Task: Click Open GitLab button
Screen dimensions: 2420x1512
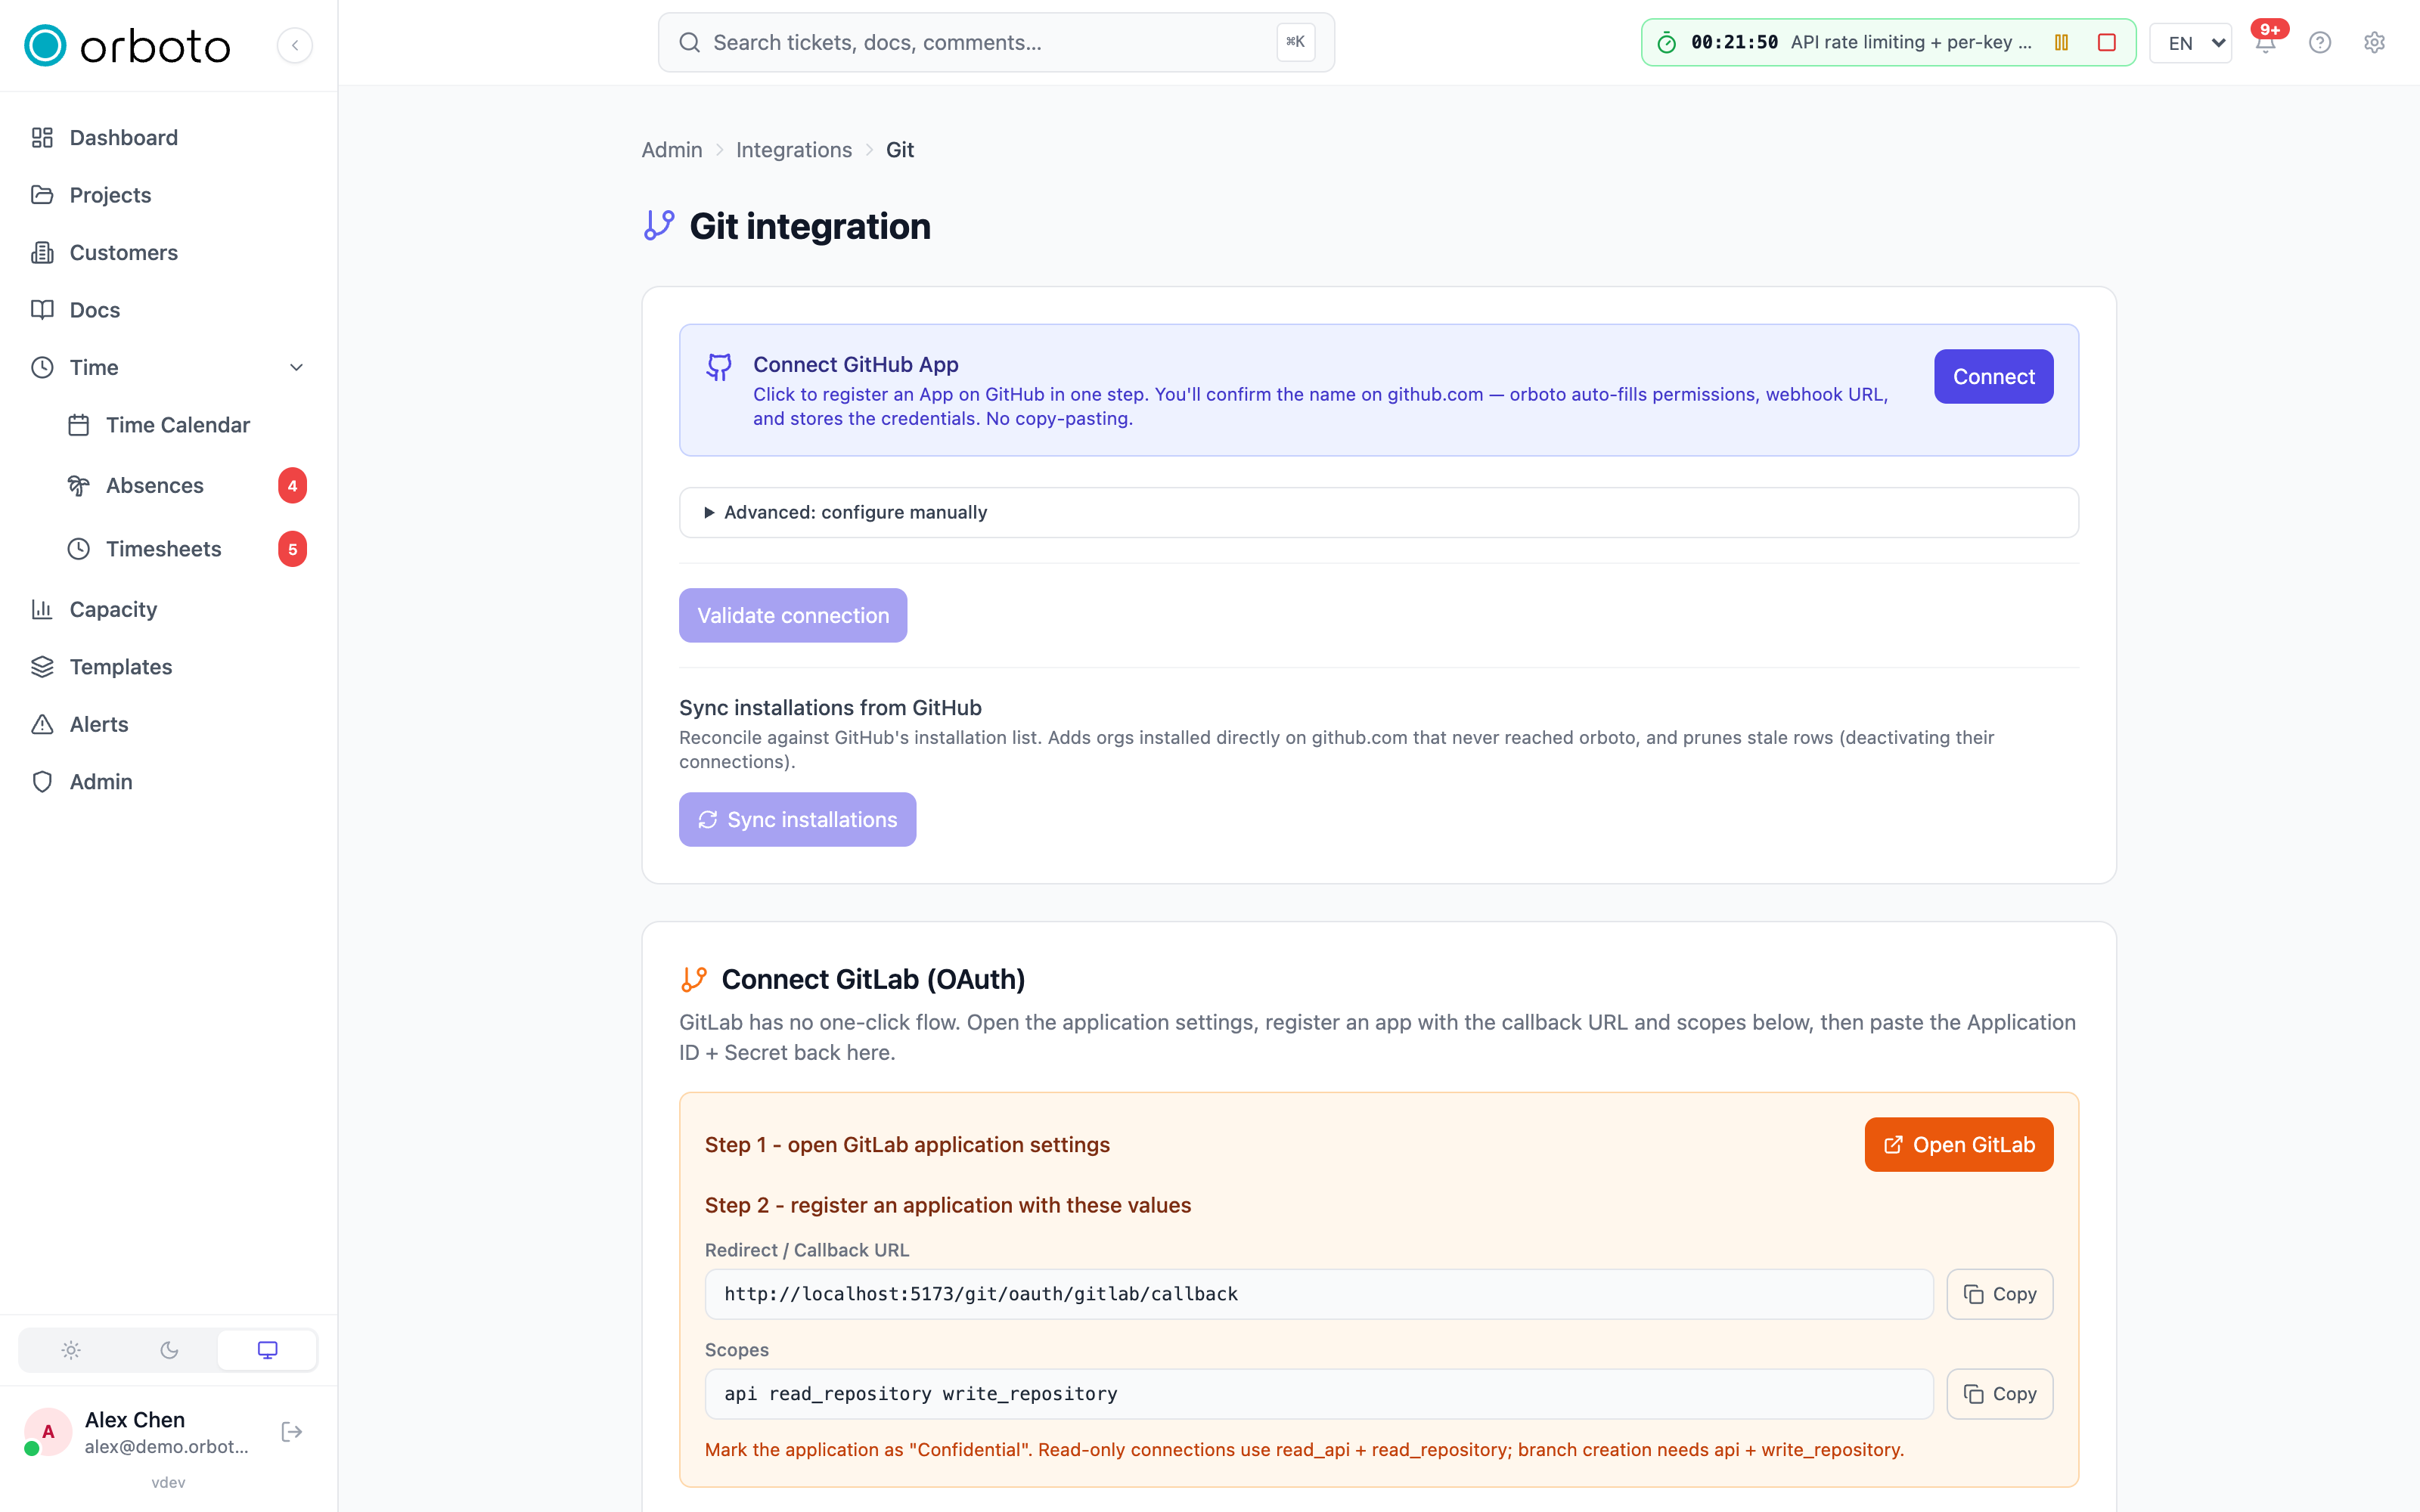Action: tap(1958, 1144)
